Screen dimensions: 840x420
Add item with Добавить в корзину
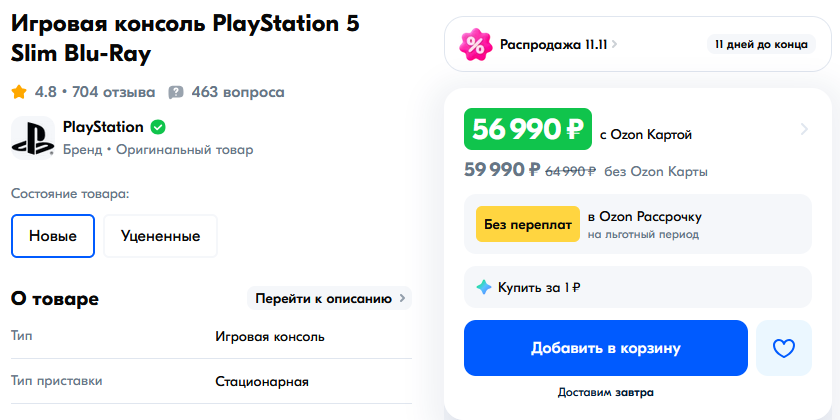606,348
